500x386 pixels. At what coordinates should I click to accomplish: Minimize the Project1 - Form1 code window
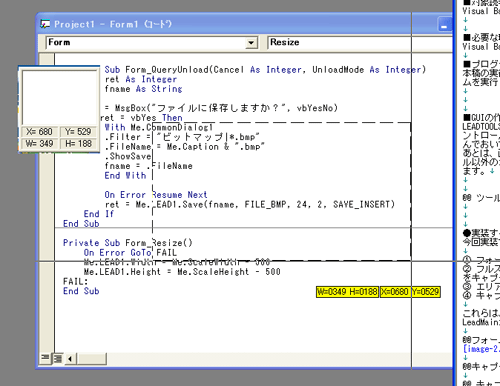(444, 24)
